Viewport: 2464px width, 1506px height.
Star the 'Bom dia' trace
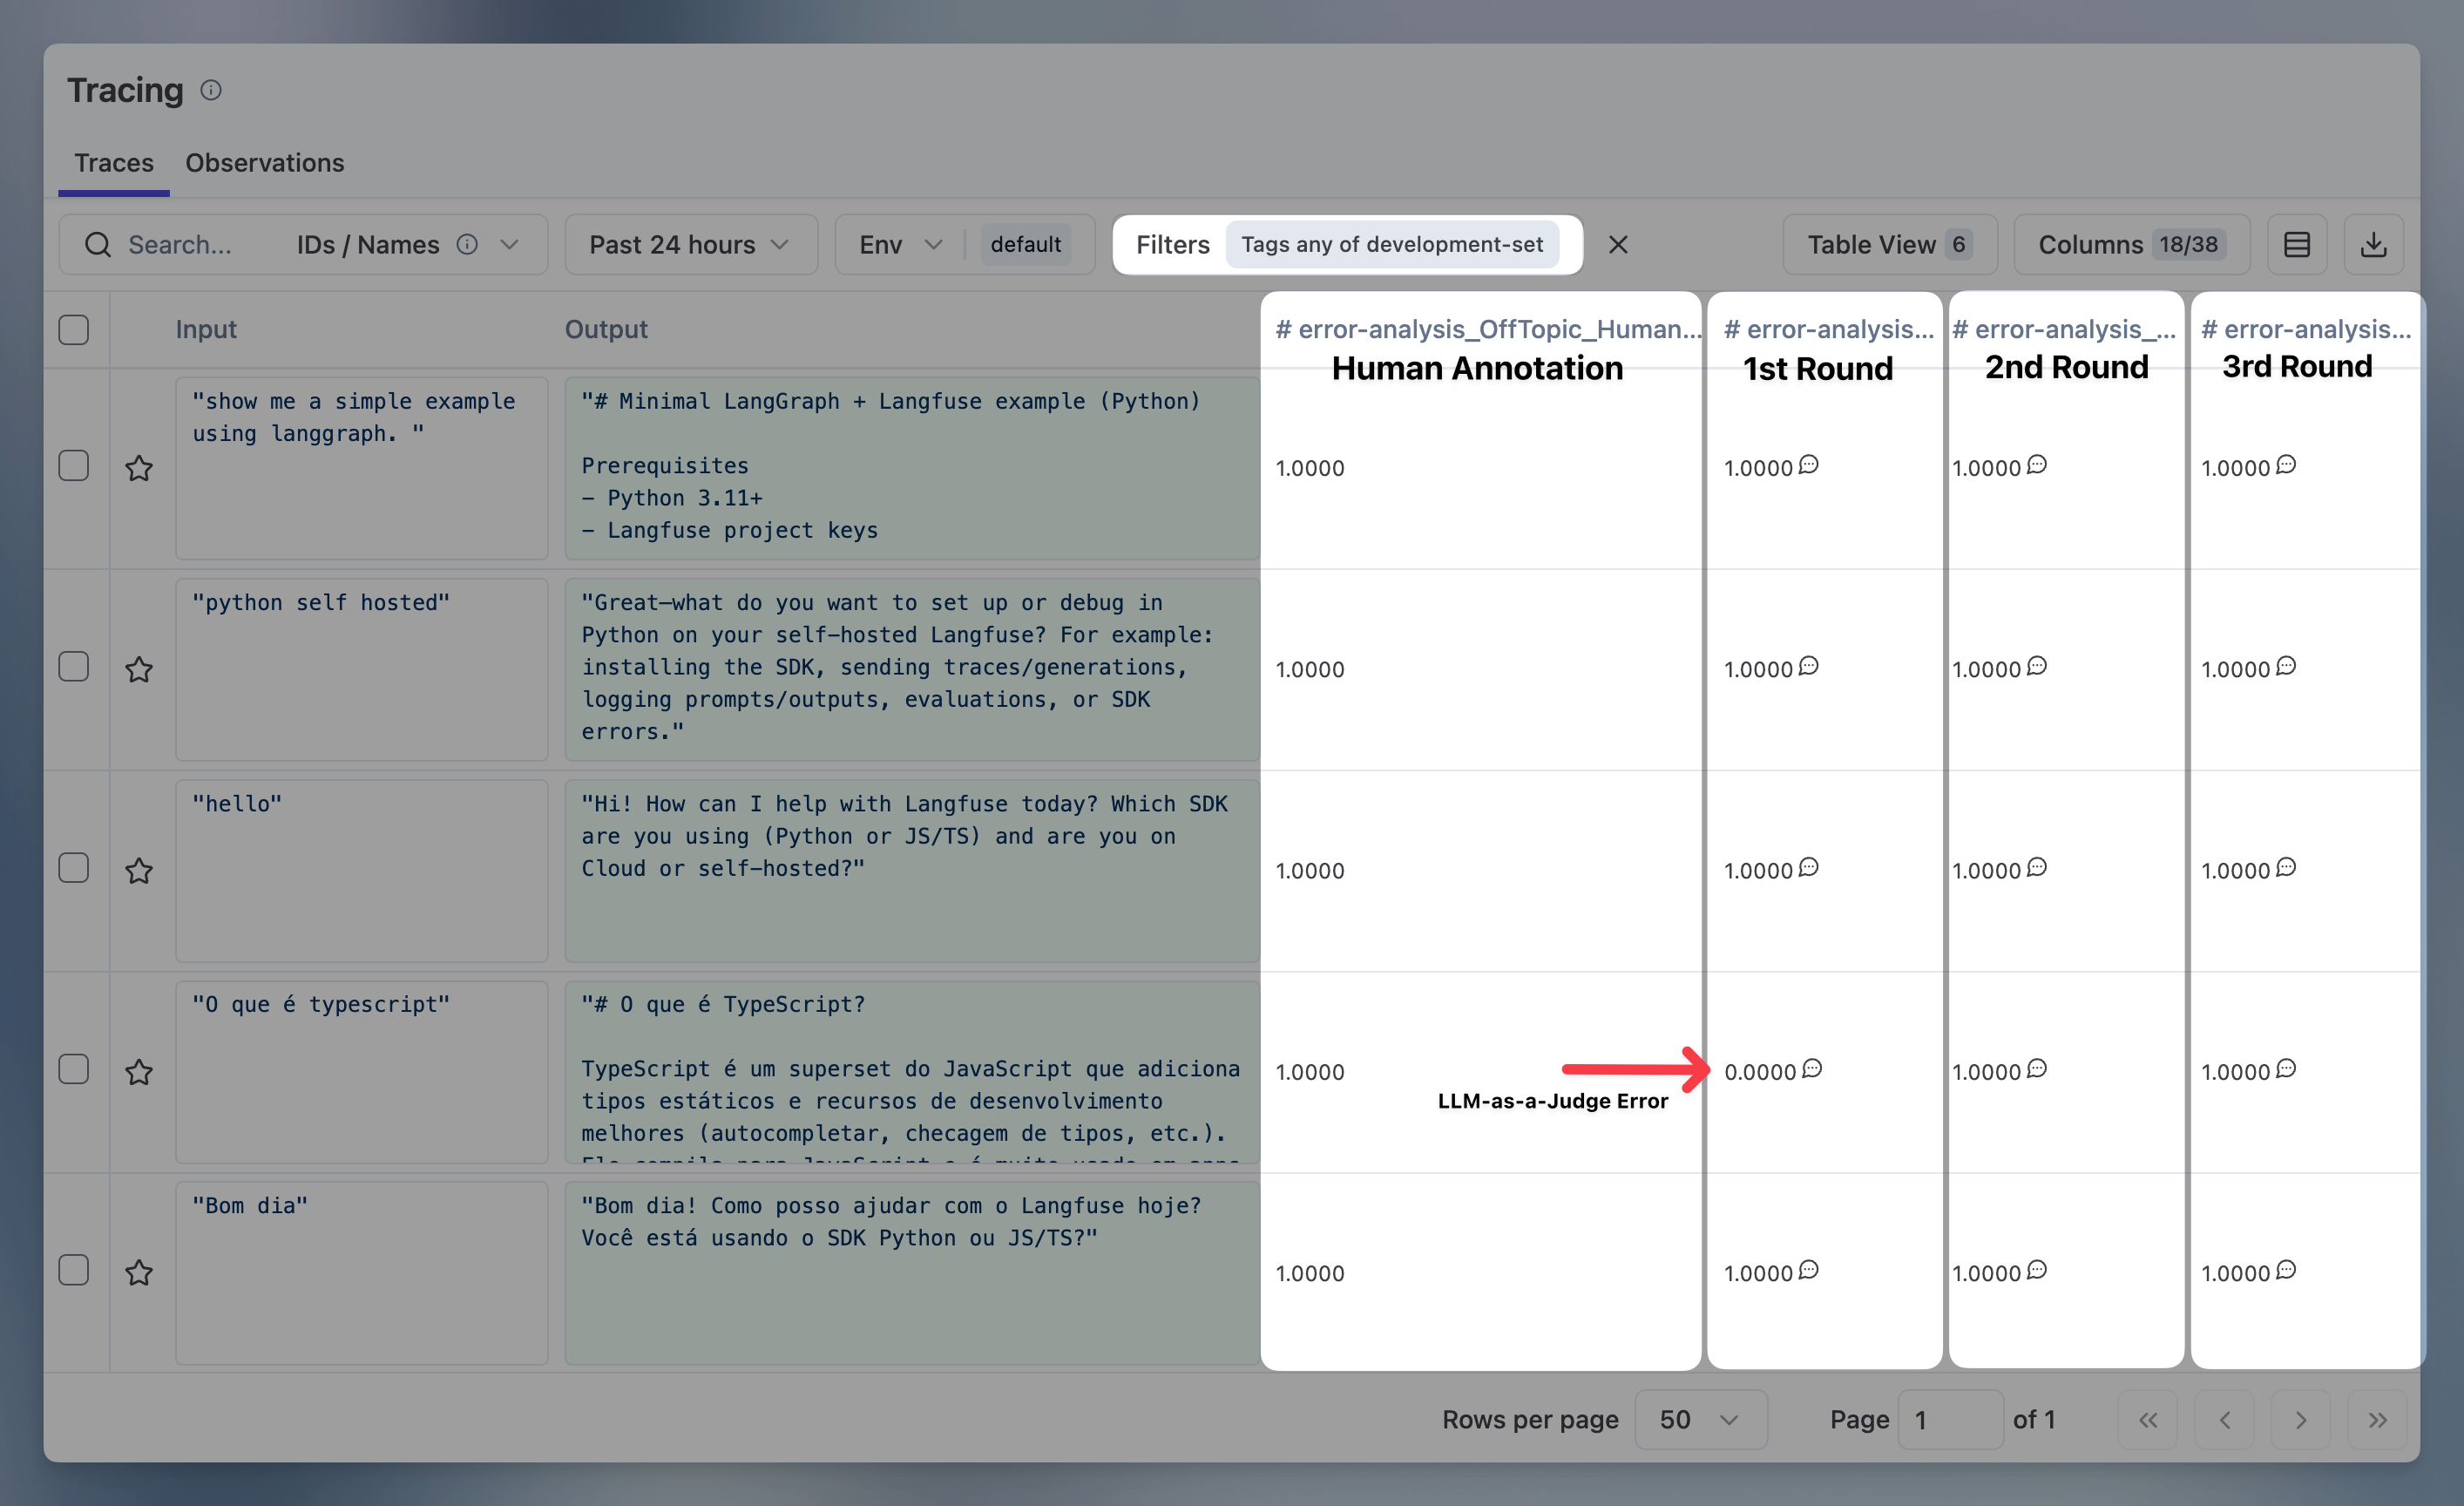tap(139, 1273)
